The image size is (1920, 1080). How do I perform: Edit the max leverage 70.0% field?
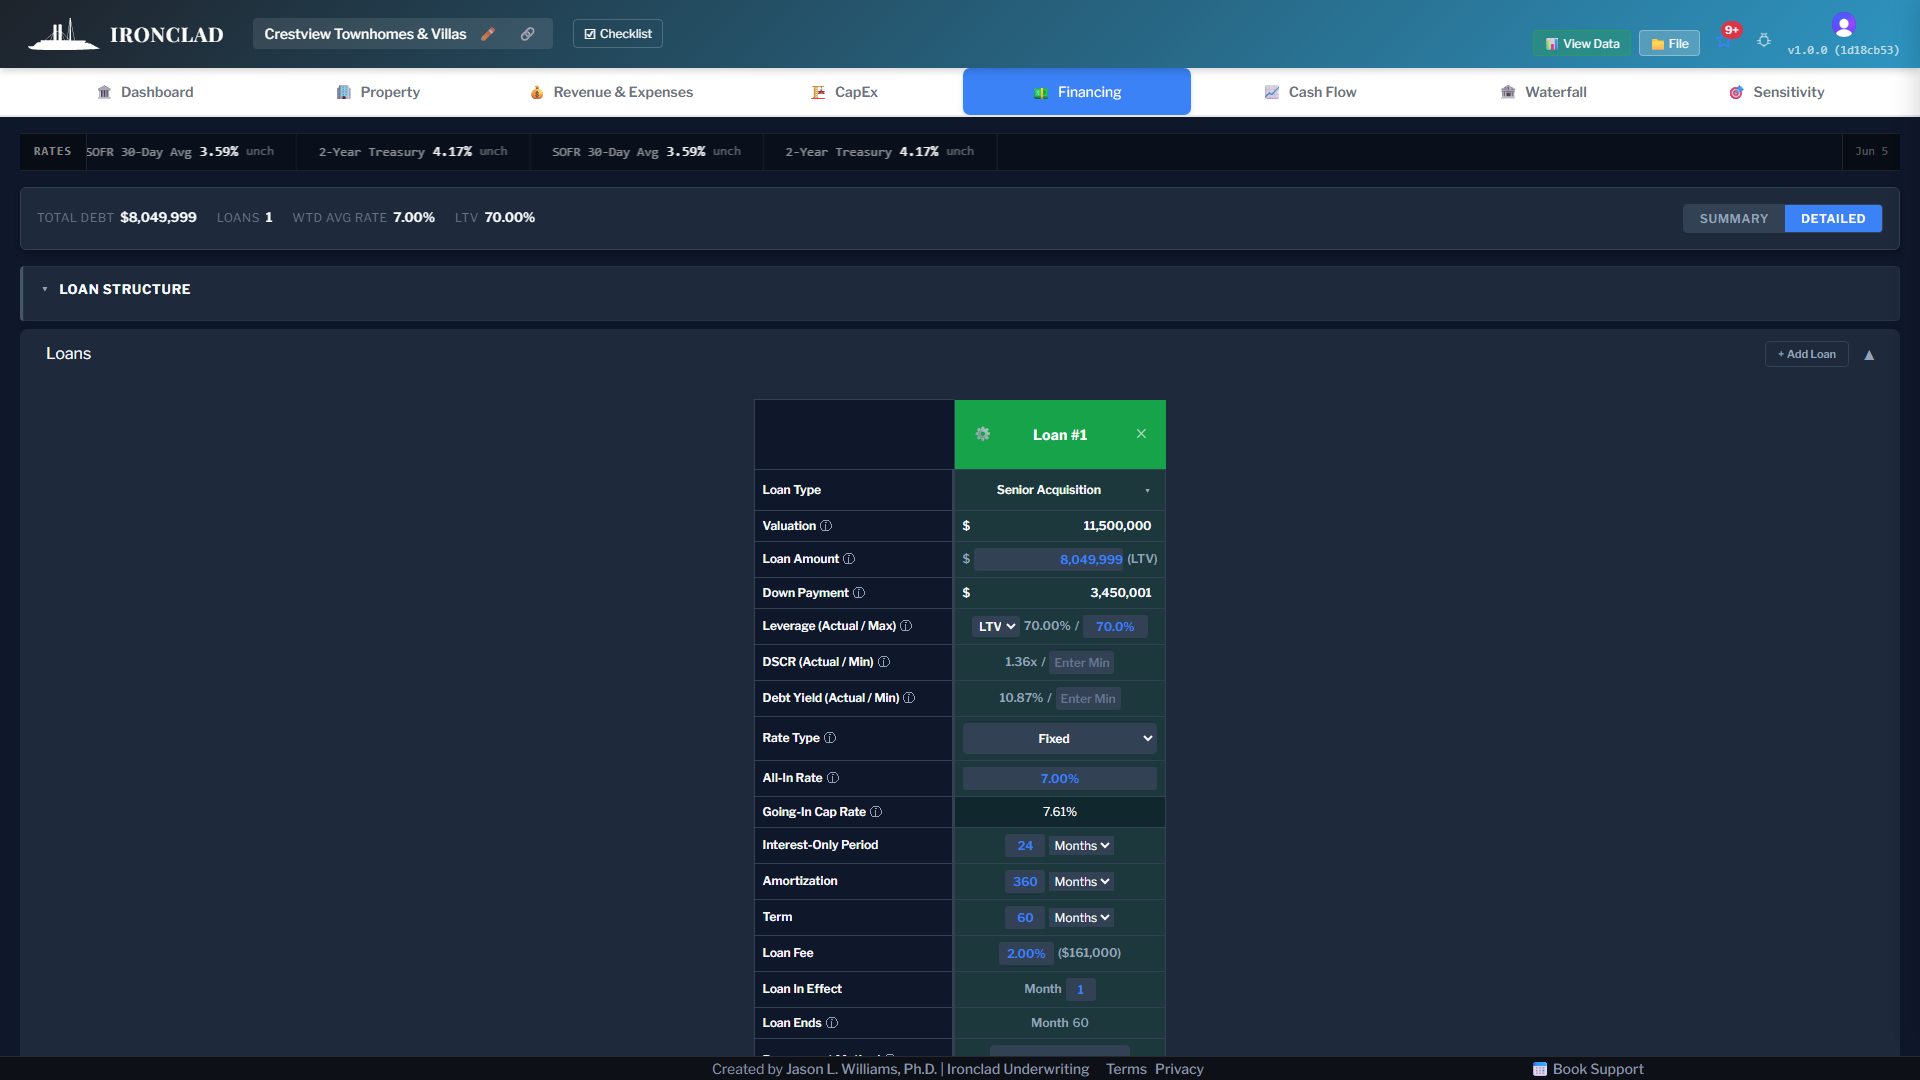coord(1115,627)
